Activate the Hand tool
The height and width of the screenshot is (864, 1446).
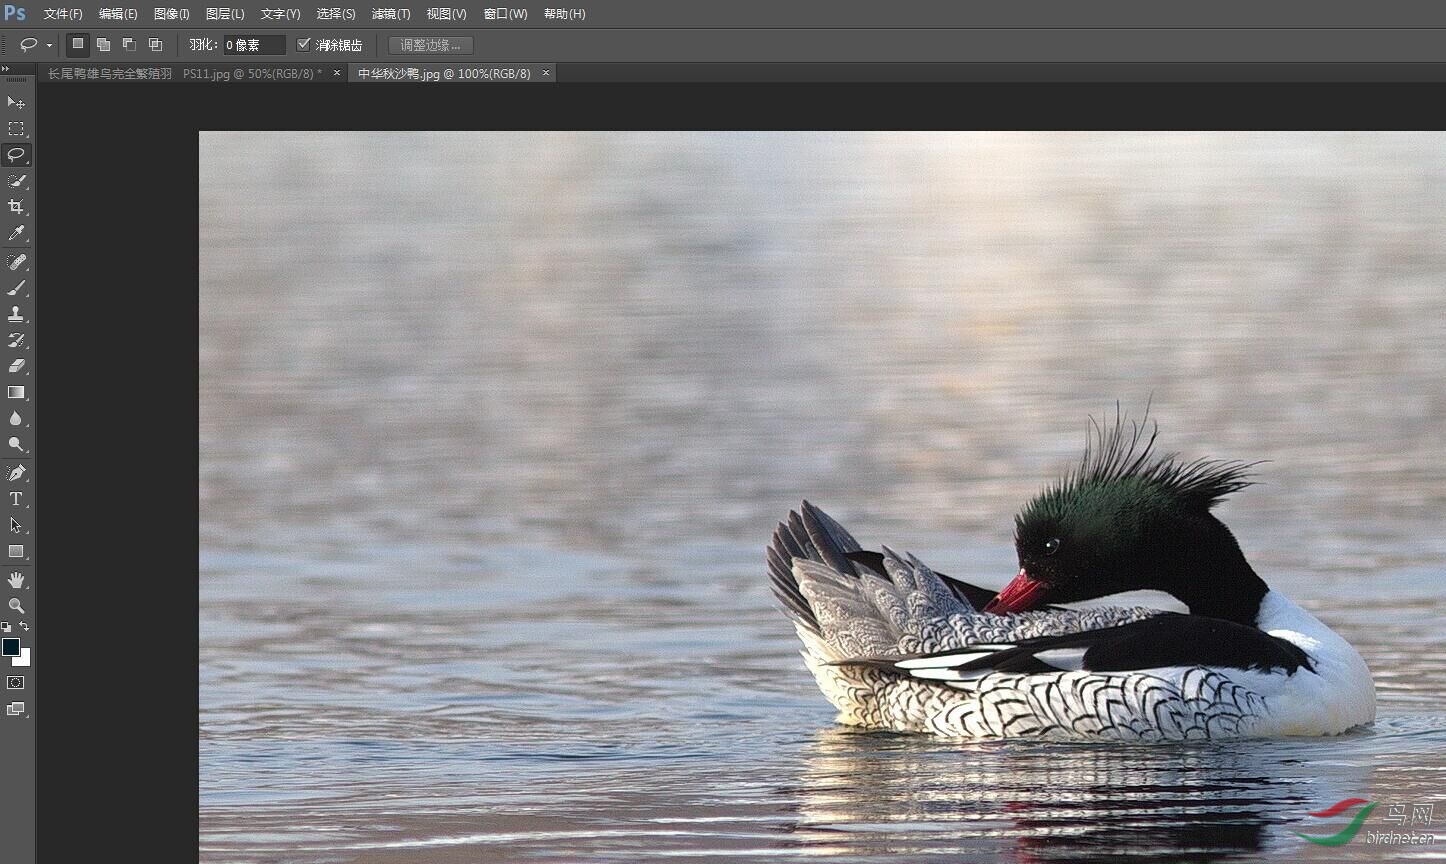[16, 580]
